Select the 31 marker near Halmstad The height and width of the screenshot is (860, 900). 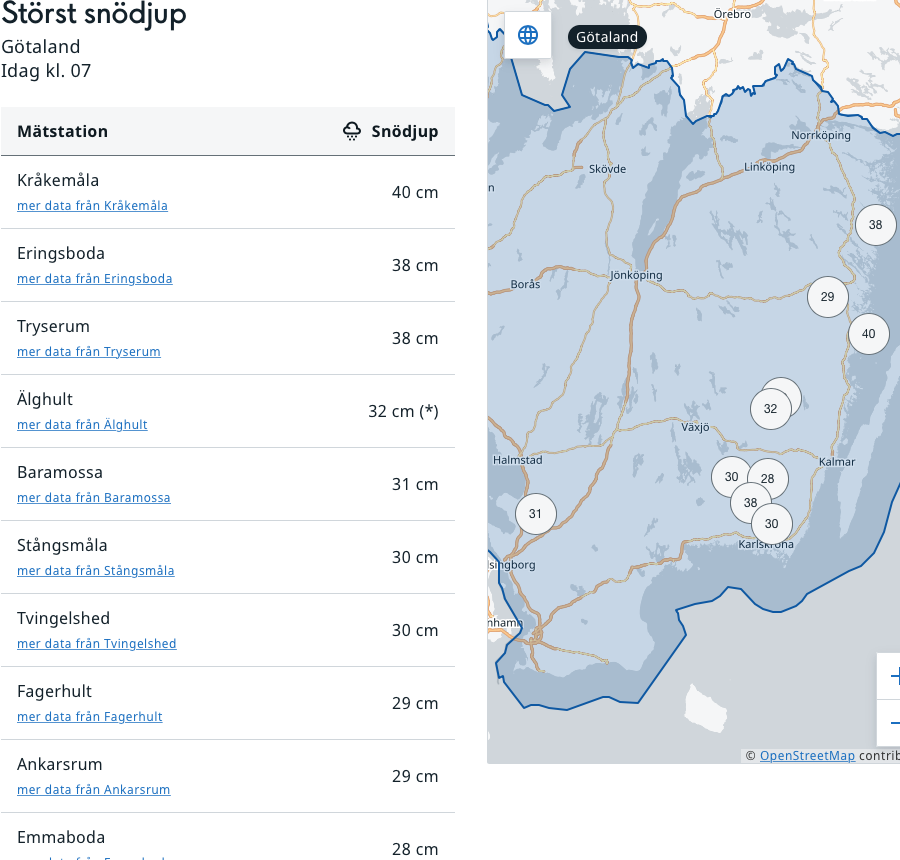coord(535,514)
